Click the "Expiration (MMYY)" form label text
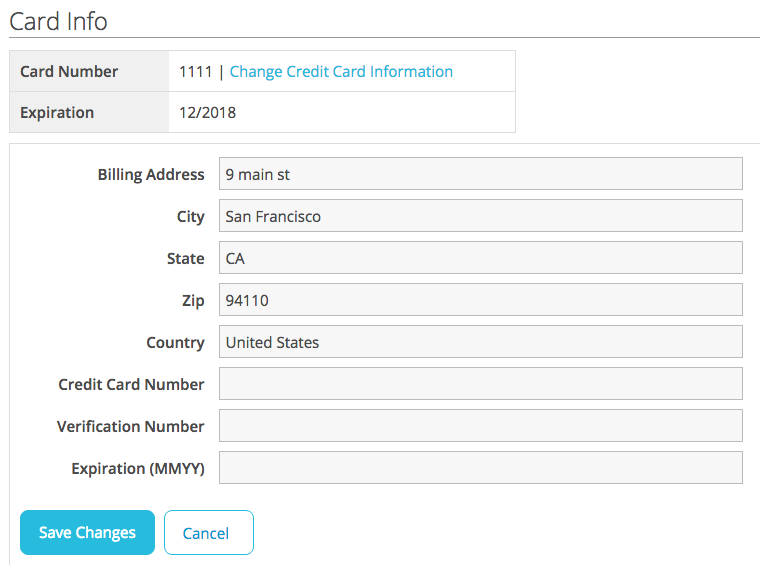 click(138, 469)
